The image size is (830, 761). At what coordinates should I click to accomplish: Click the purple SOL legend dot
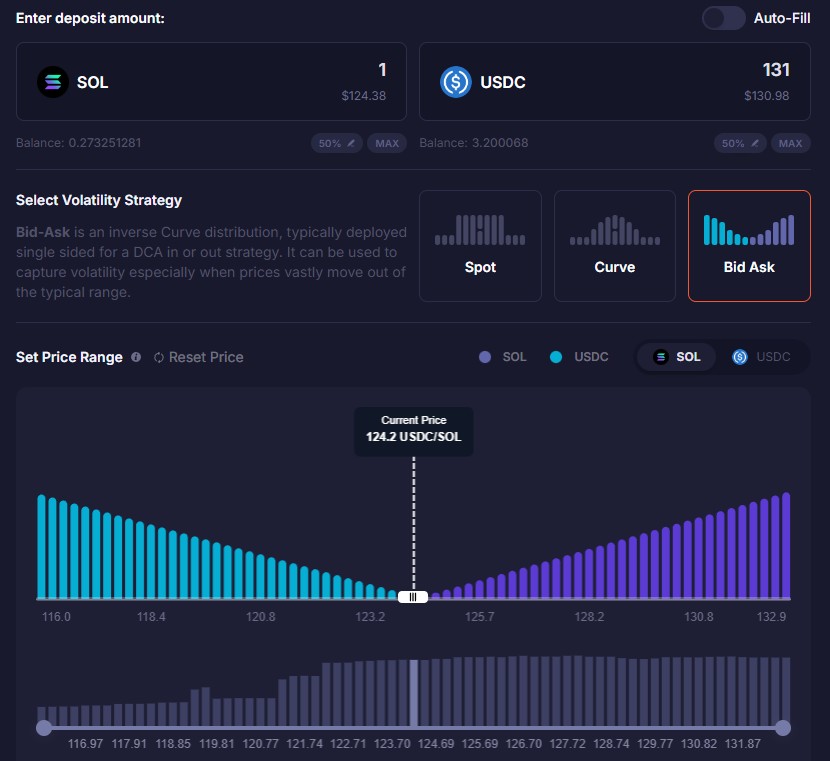[x=485, y=357]
